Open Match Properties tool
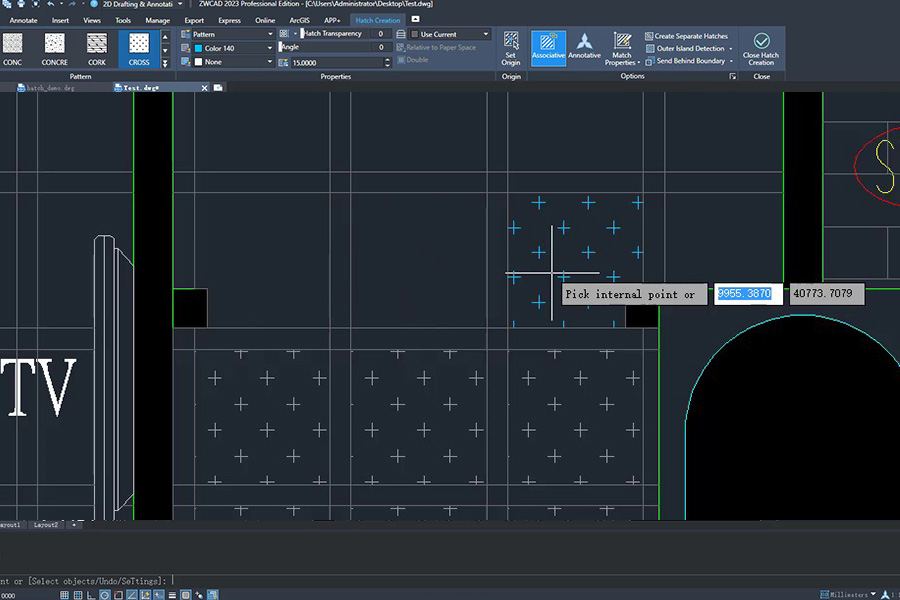The image size is (900, 600). click(x=622, y=49)
